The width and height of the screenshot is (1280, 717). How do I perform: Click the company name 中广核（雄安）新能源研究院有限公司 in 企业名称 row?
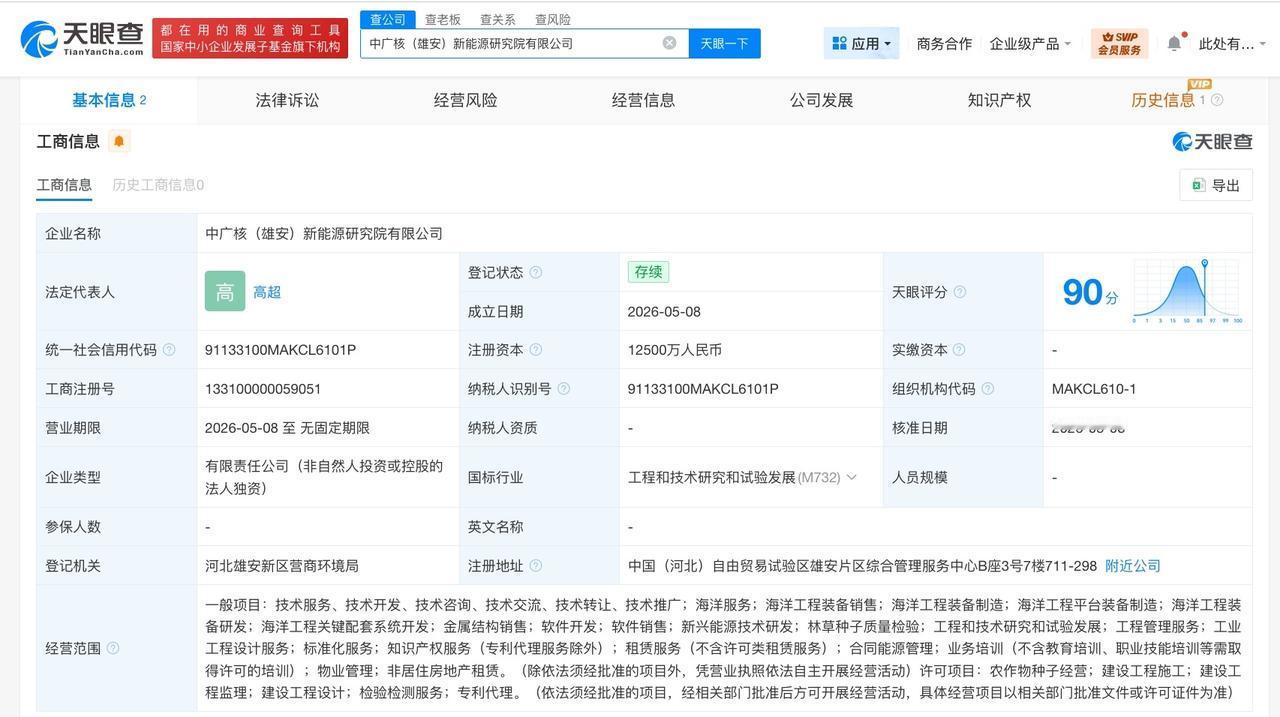(x=324, y=234)
